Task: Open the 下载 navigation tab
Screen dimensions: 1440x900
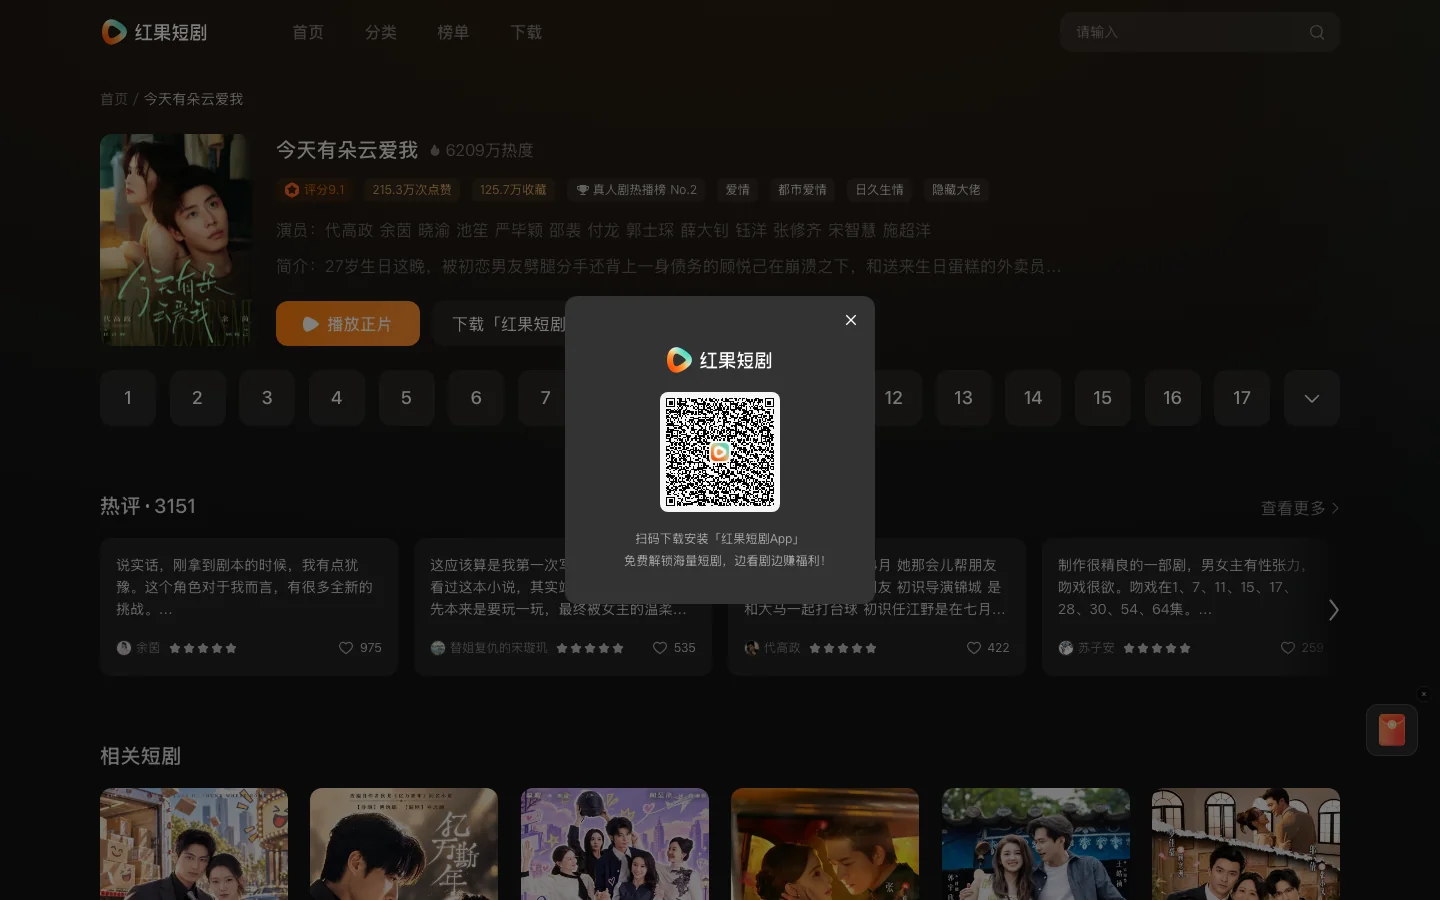Action: [x=526, y=32]
